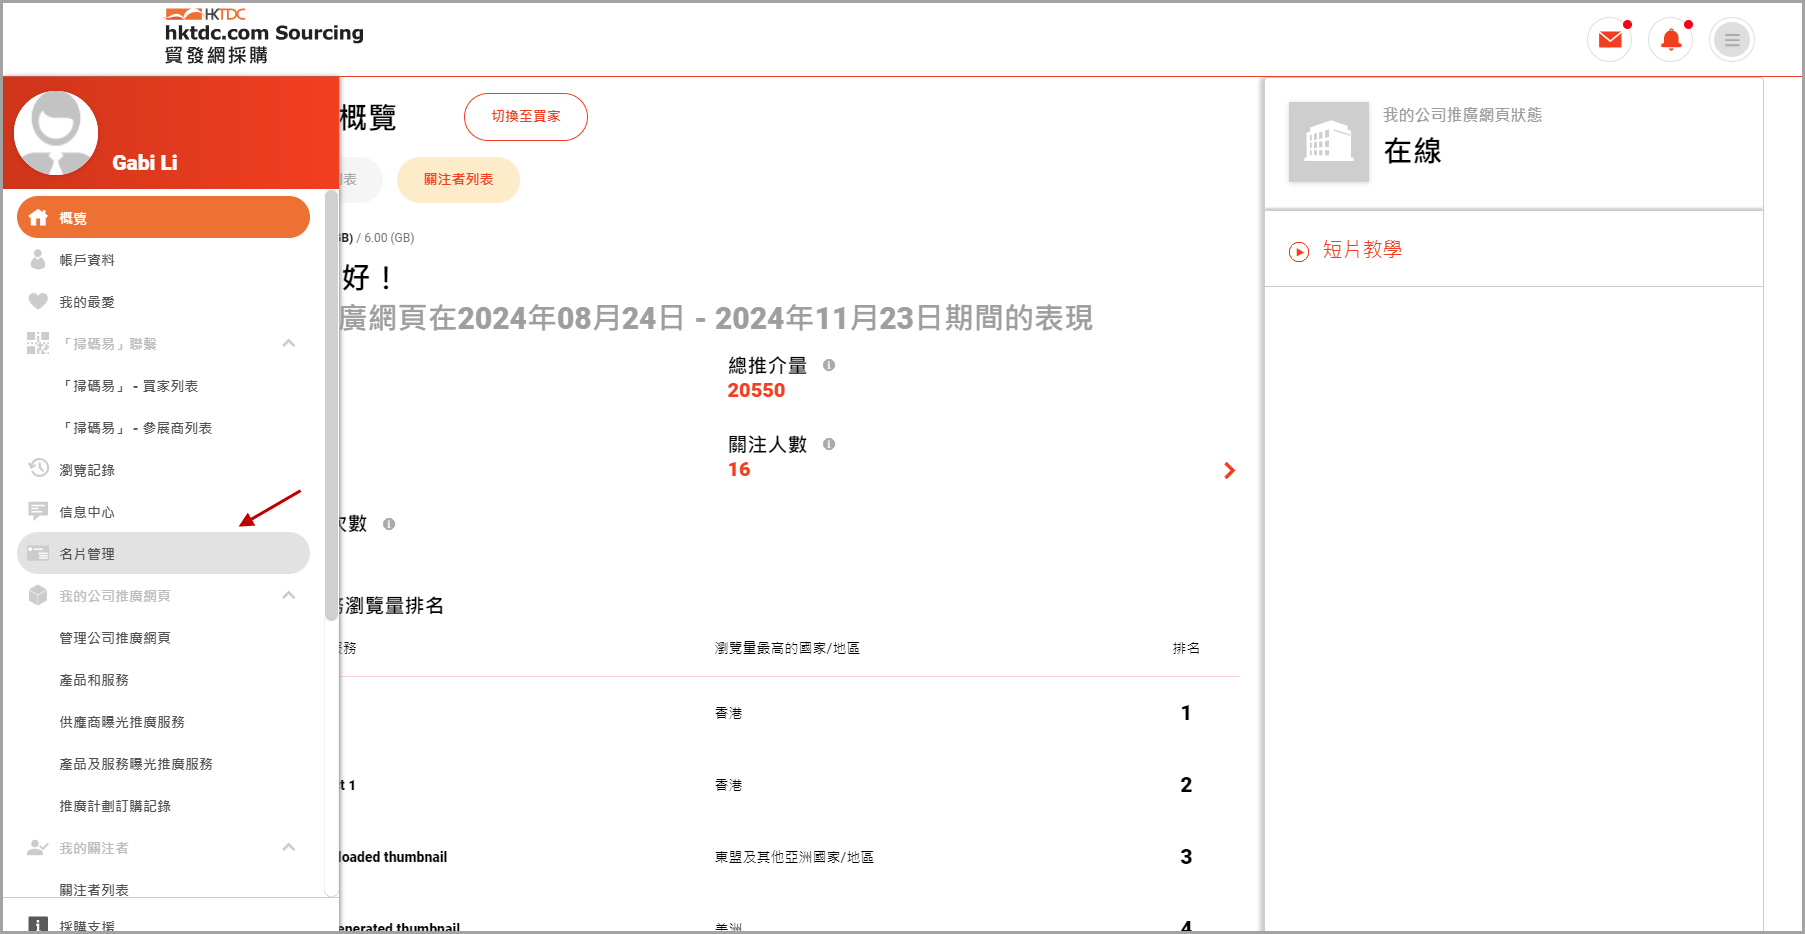Viewport: 1805px width, 934px height.
Task: Click the red right-arrow chevron in stats
Action: coord(1229,471)
